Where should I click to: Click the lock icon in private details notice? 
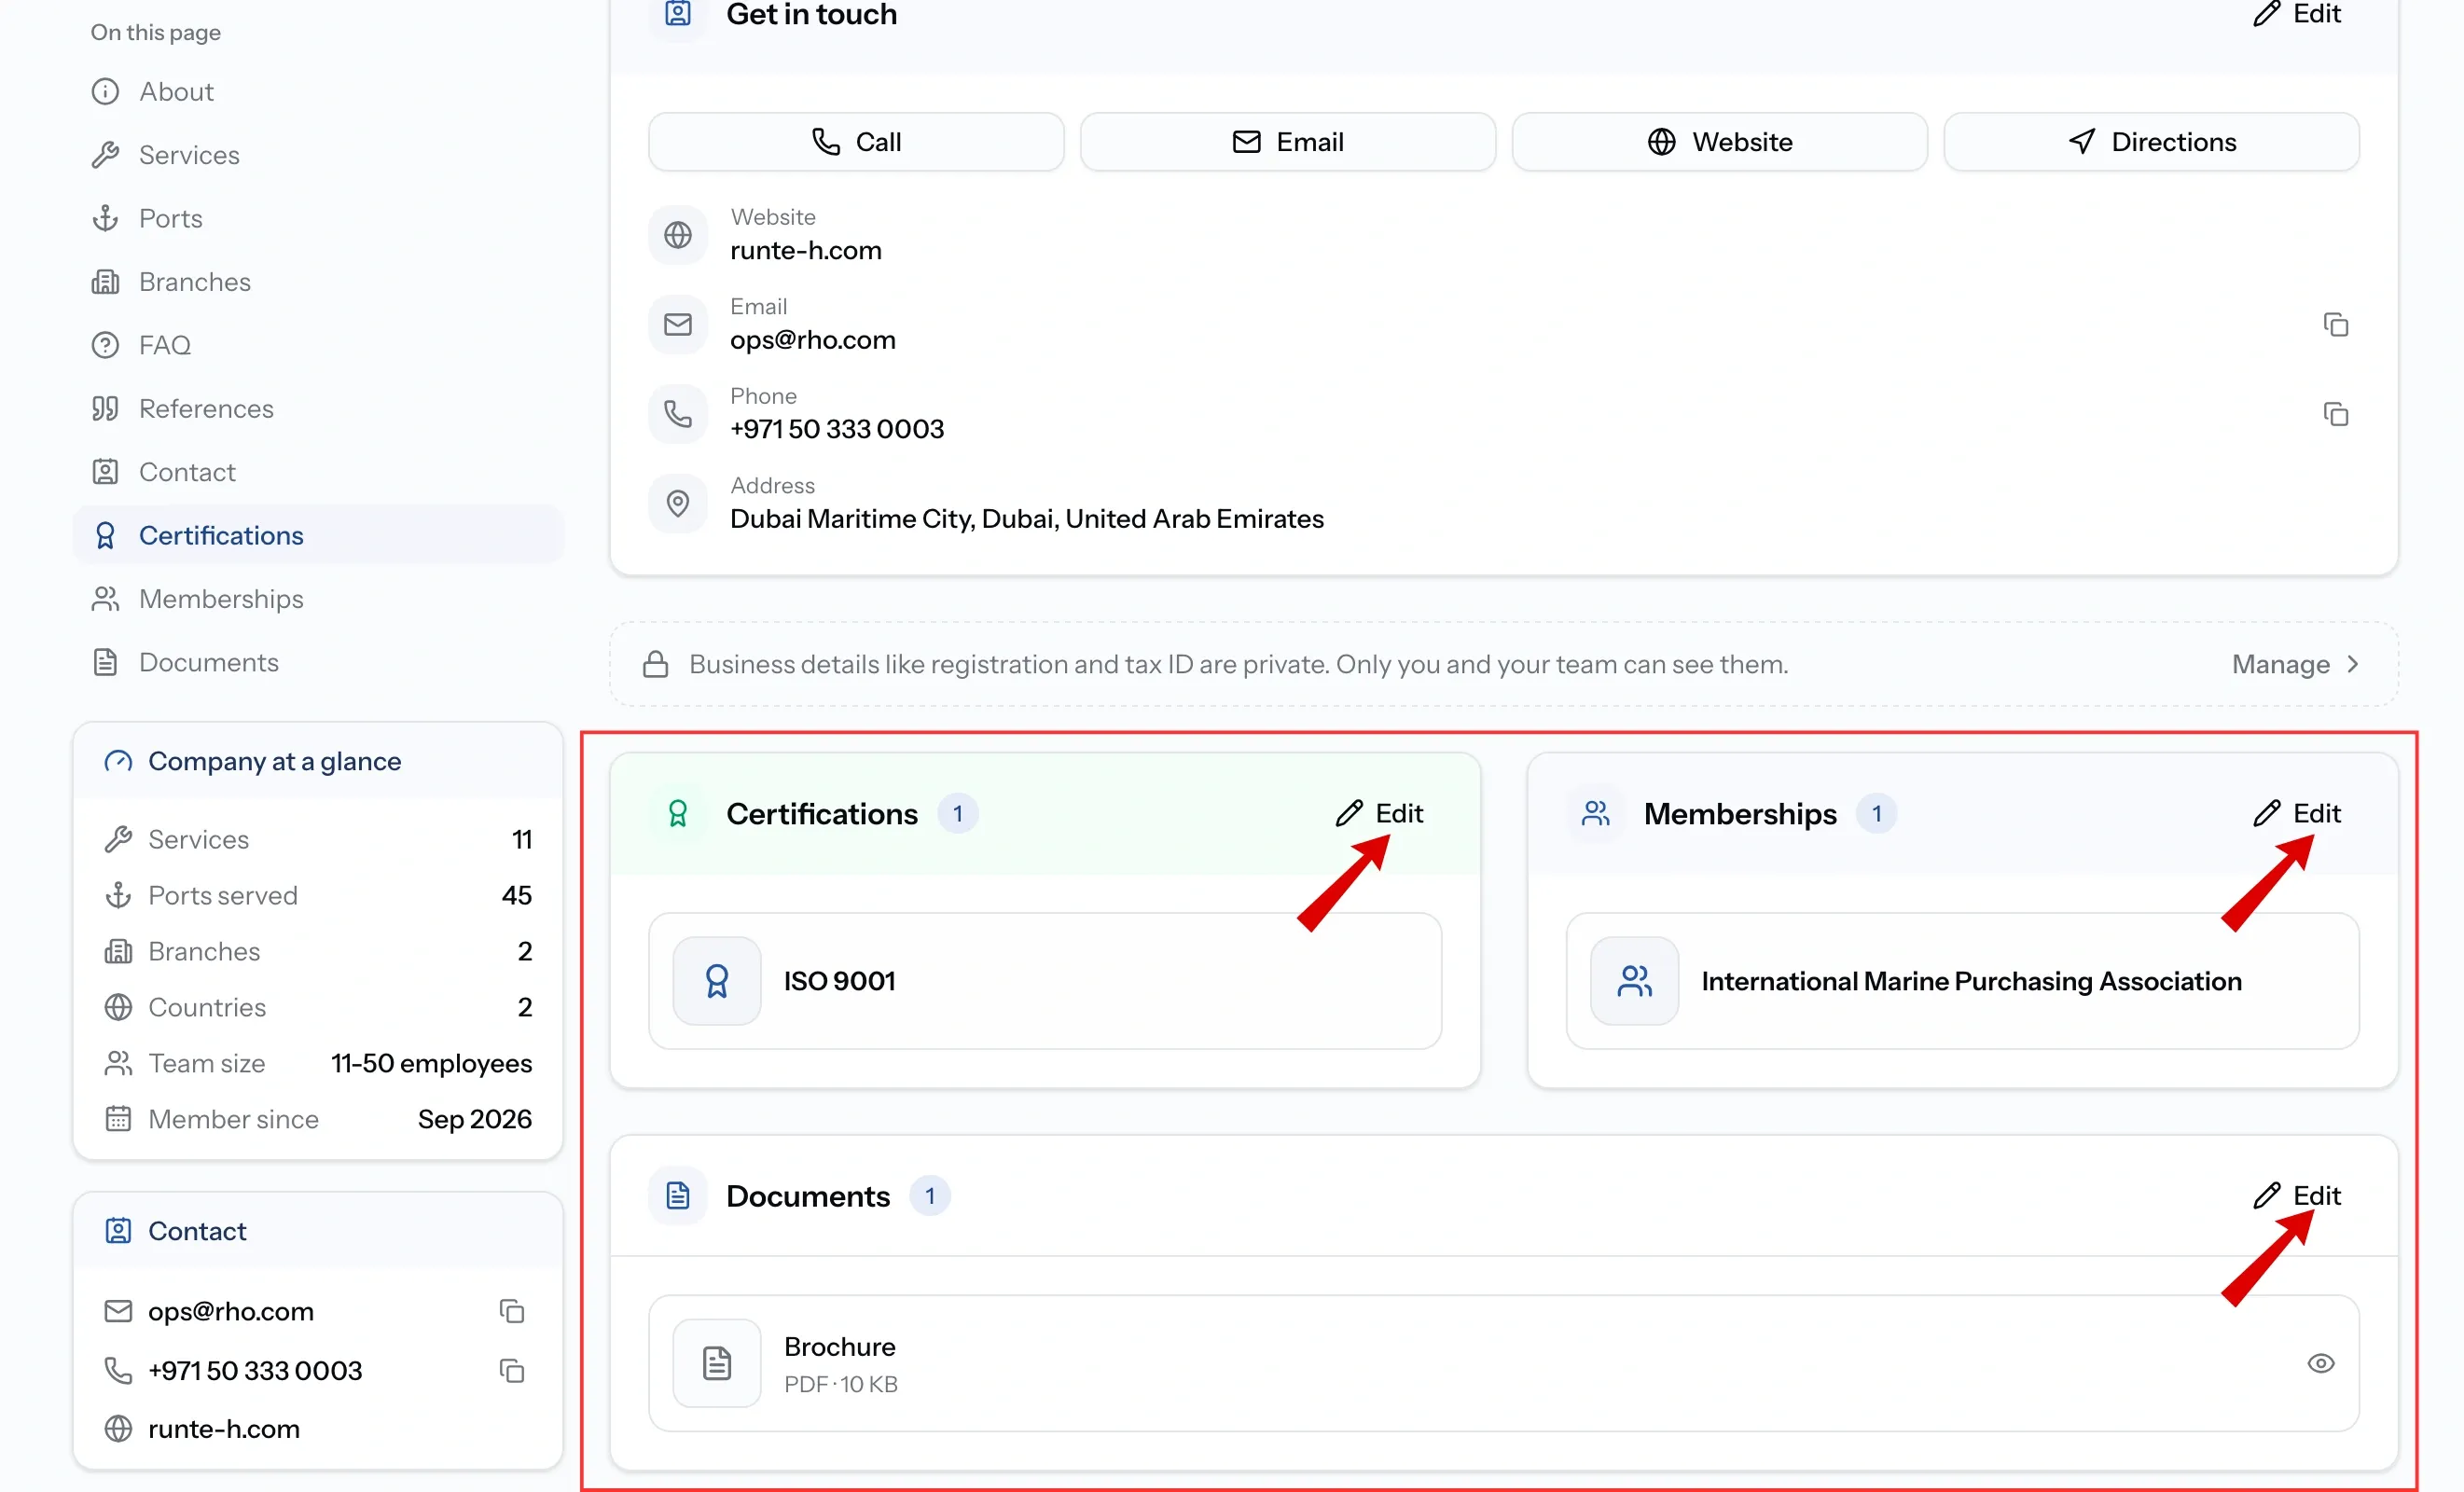click(655, 664)
